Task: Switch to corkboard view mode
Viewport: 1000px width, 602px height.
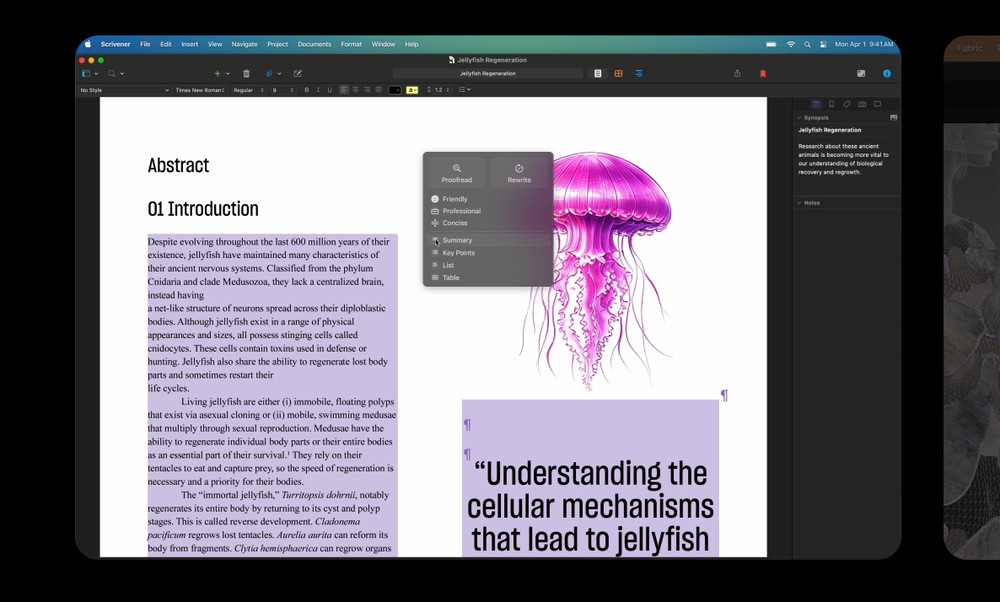Action: click(618, 74)
